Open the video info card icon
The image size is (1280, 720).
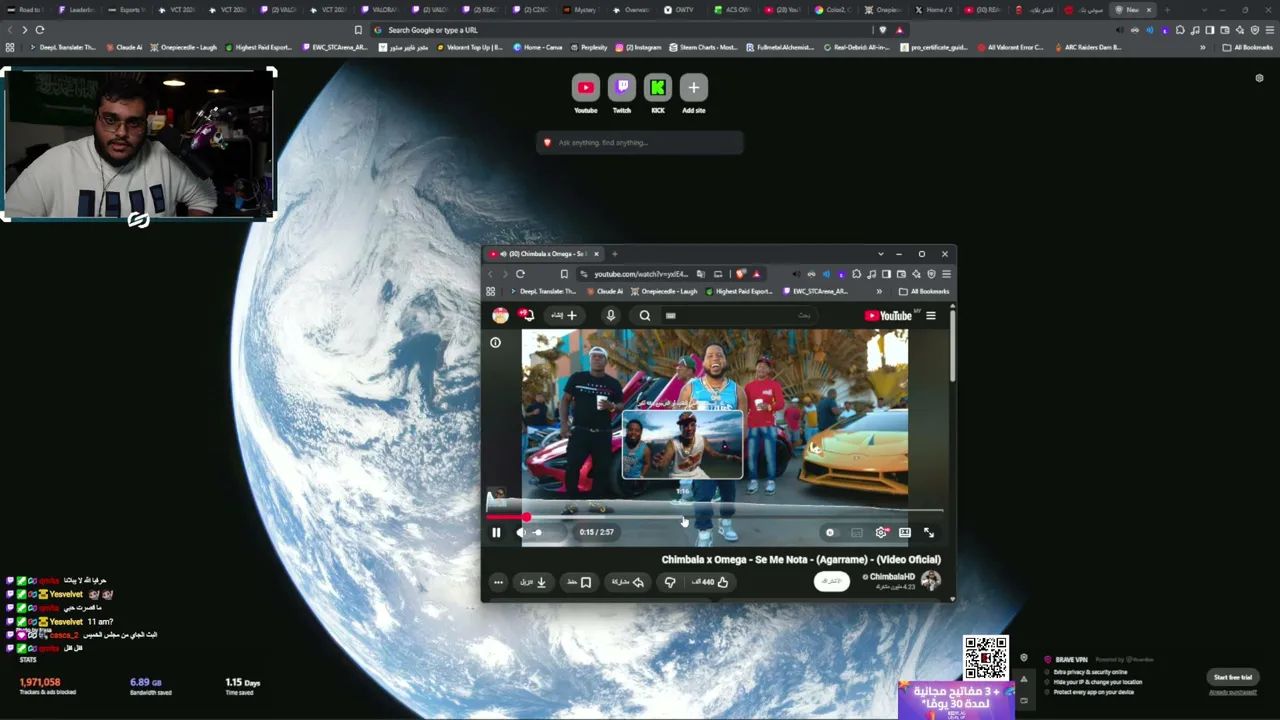coord(495,343)
